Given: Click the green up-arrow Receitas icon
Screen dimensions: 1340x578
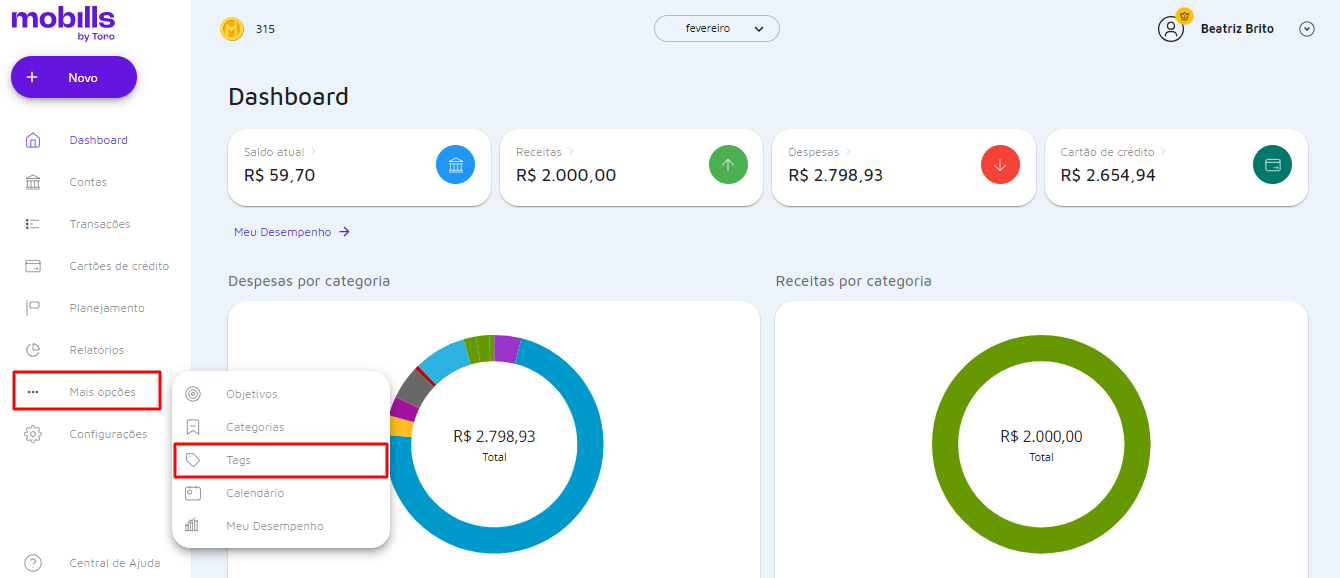Looking at the screenshot, I should (x=728, y=165).
